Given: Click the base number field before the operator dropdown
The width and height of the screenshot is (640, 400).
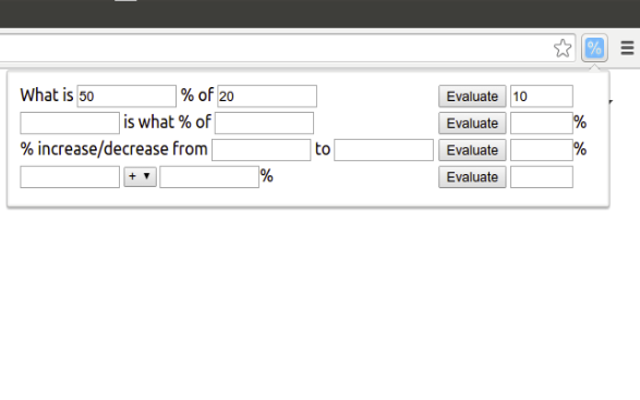Looking at the screenshot, I should coord(70,177).
